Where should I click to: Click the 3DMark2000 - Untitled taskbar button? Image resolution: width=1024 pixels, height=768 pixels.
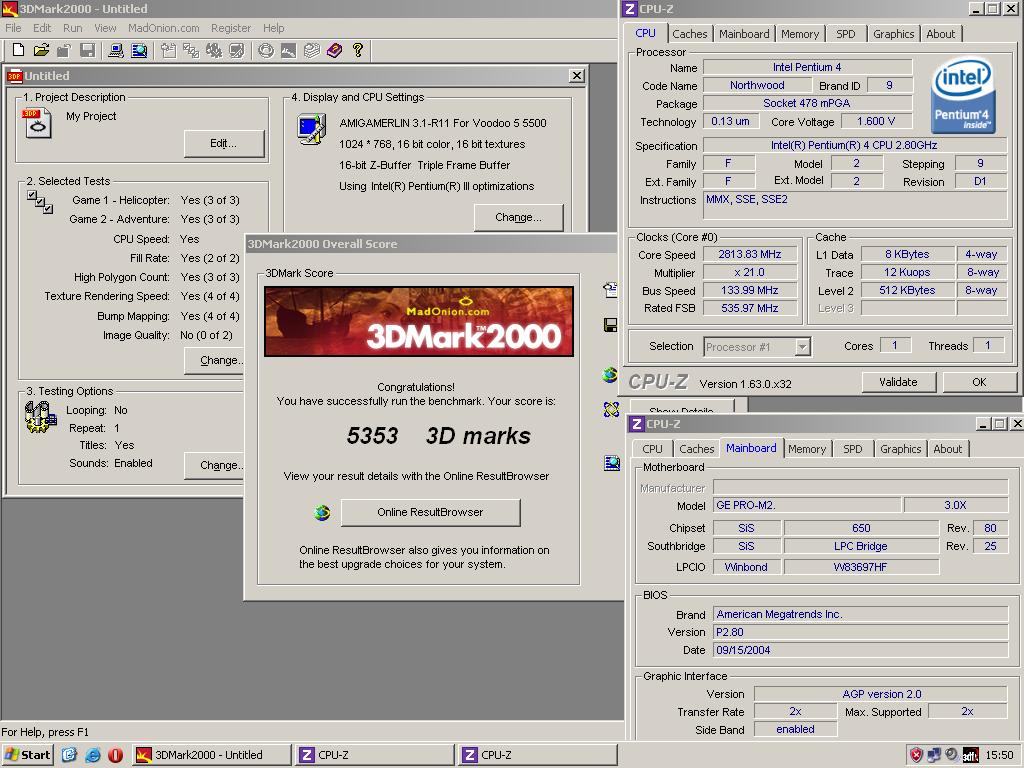pos(212,755)
